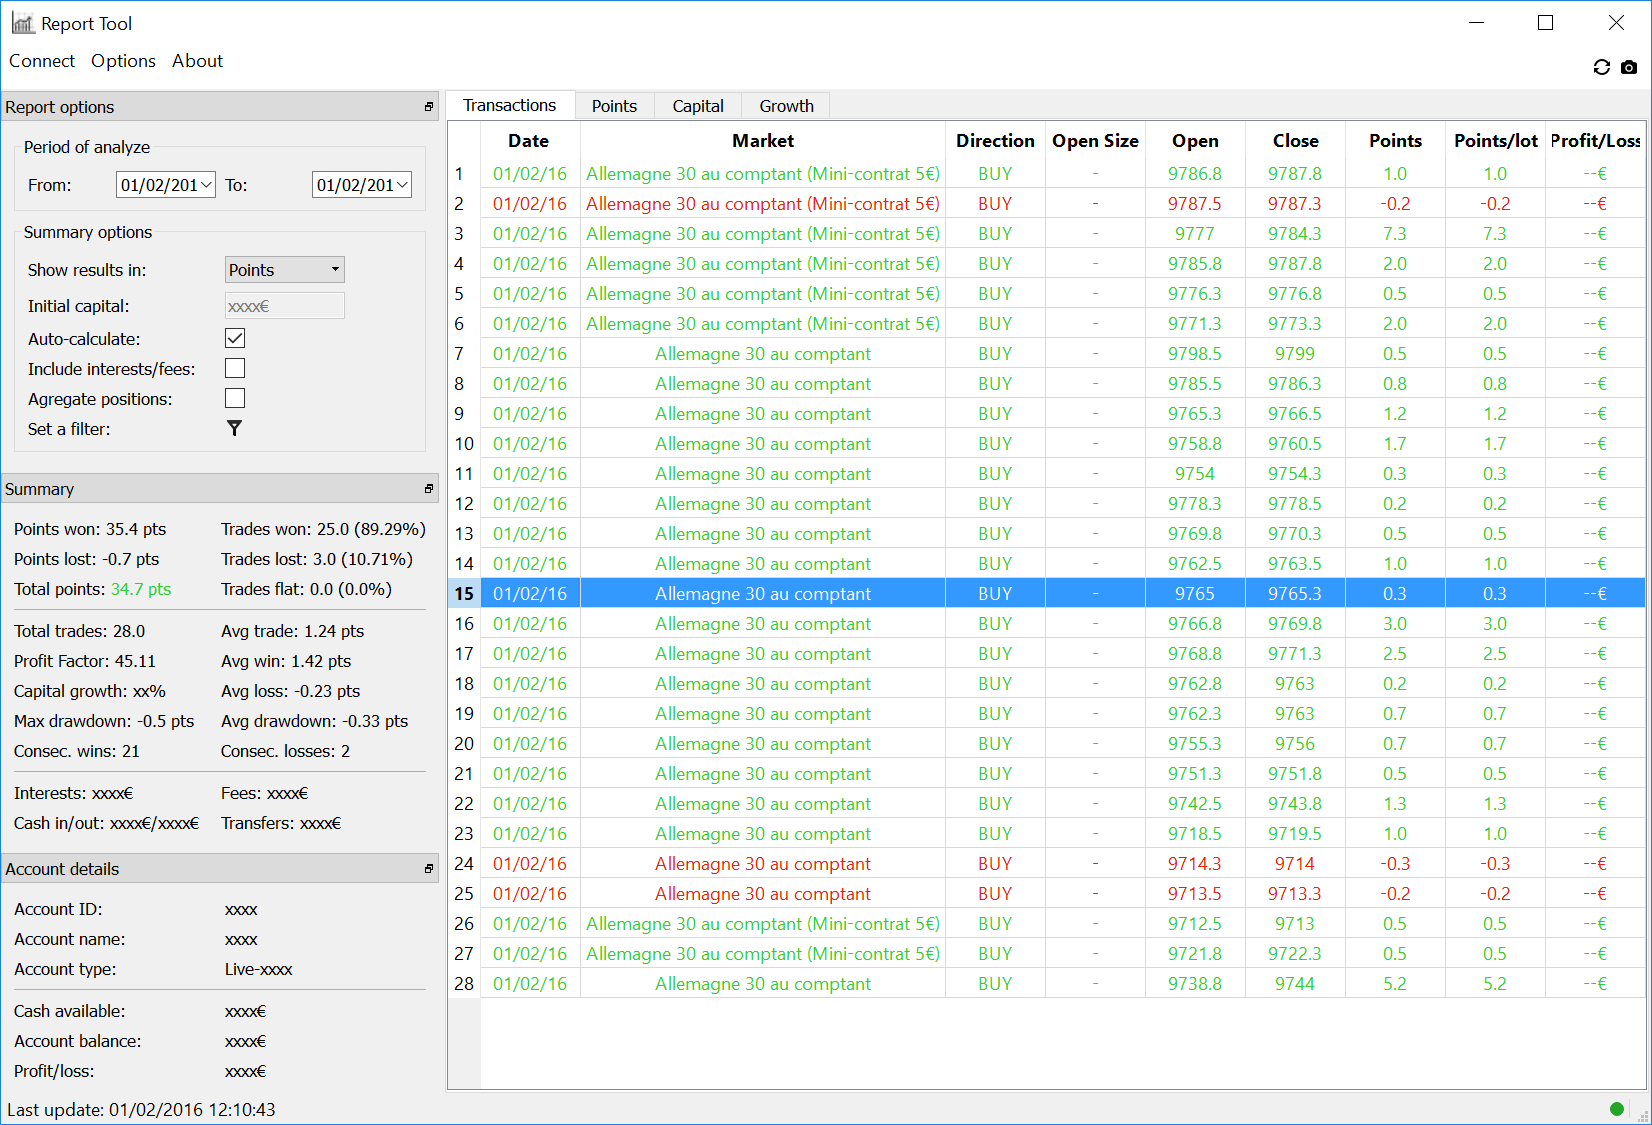Sort by the Points column header

[1394, 141]
